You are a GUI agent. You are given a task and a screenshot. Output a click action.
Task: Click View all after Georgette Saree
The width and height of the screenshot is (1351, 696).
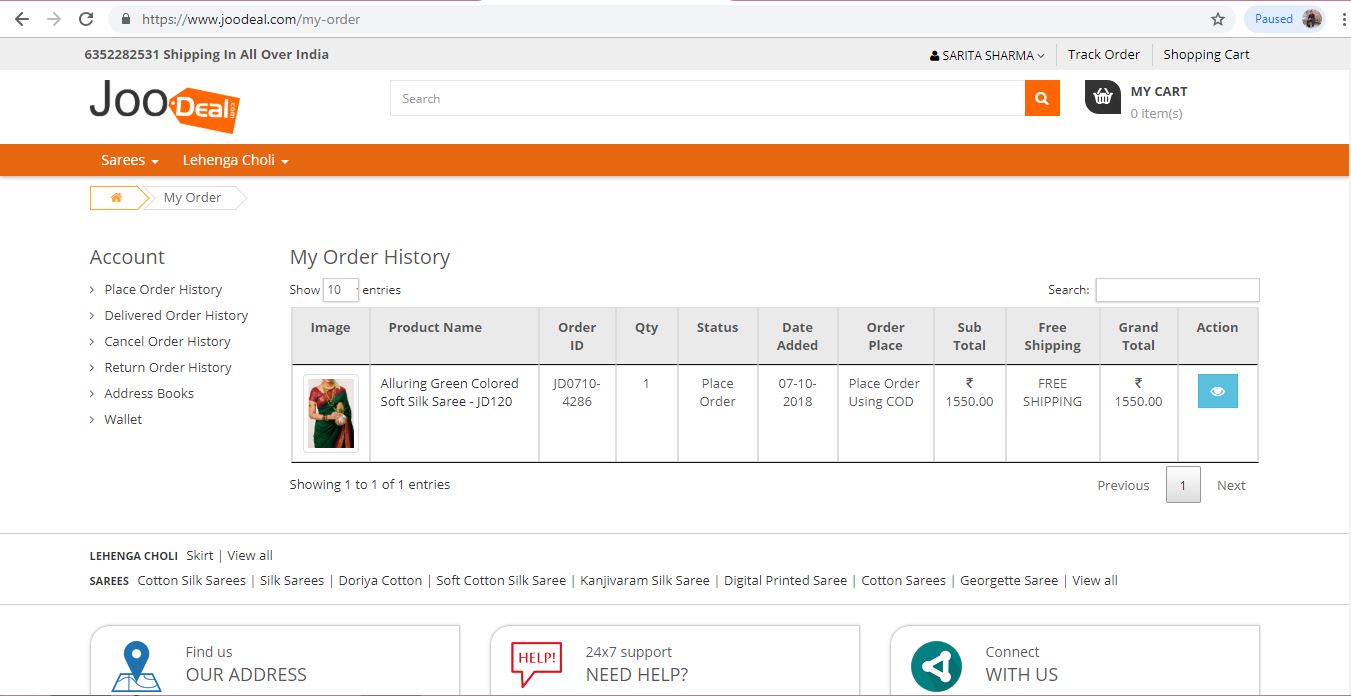[x=1095, y=580]
